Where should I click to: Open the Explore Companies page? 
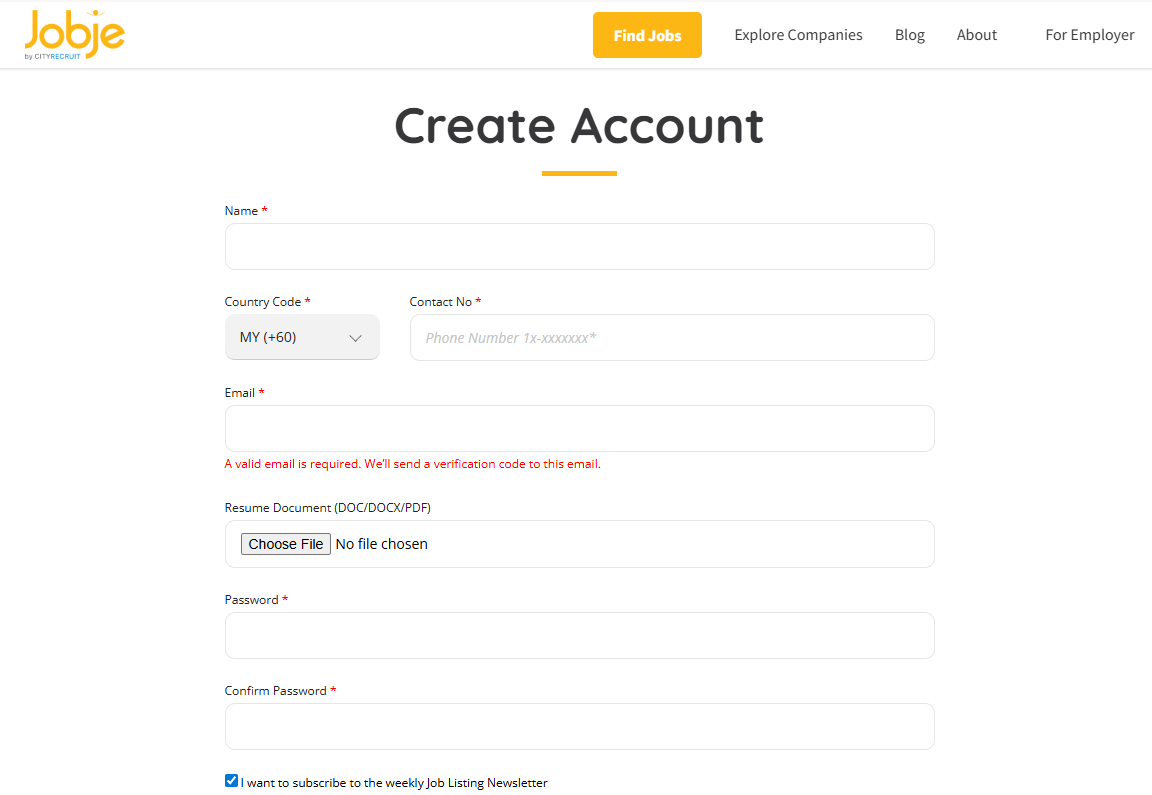click(x=798, y=35)
